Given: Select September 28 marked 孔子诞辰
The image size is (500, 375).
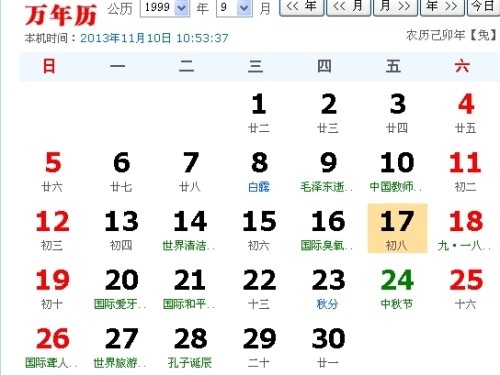Looking at the screenshot, I should click(190, 347).
